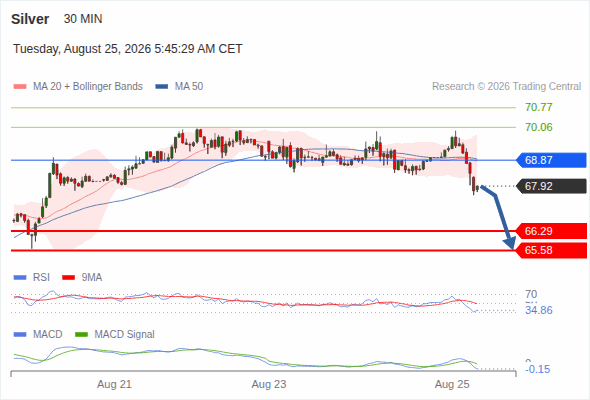Click the Aug 25 date axis label

(452, 384)
